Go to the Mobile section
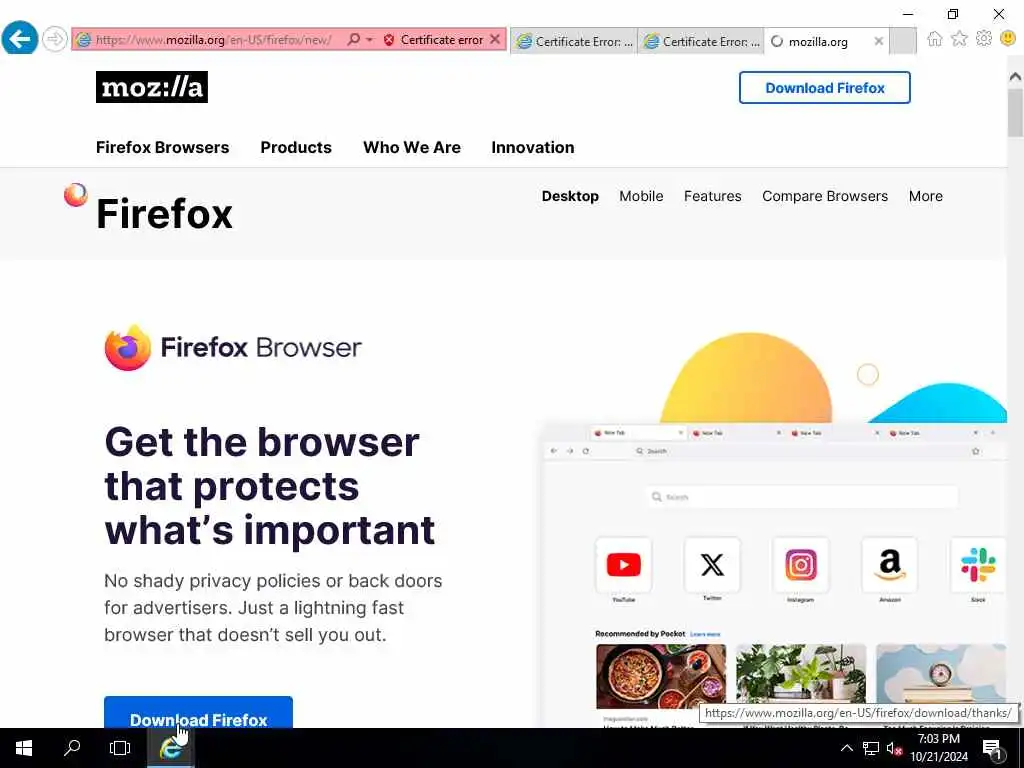 click(x=641, y=196)
